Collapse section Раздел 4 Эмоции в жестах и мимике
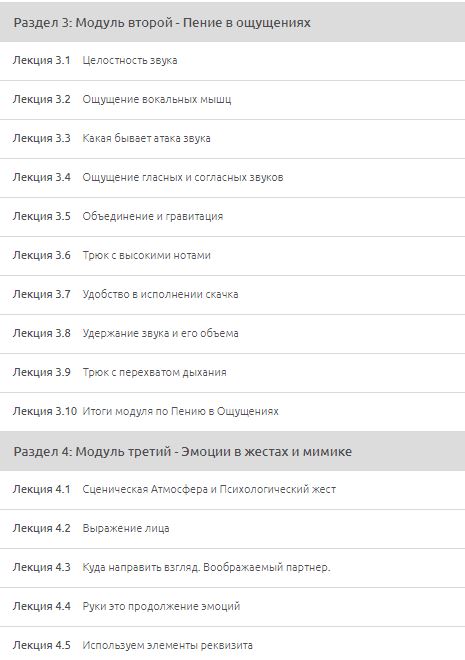465x660 pixels. click(x=232, y=451)
